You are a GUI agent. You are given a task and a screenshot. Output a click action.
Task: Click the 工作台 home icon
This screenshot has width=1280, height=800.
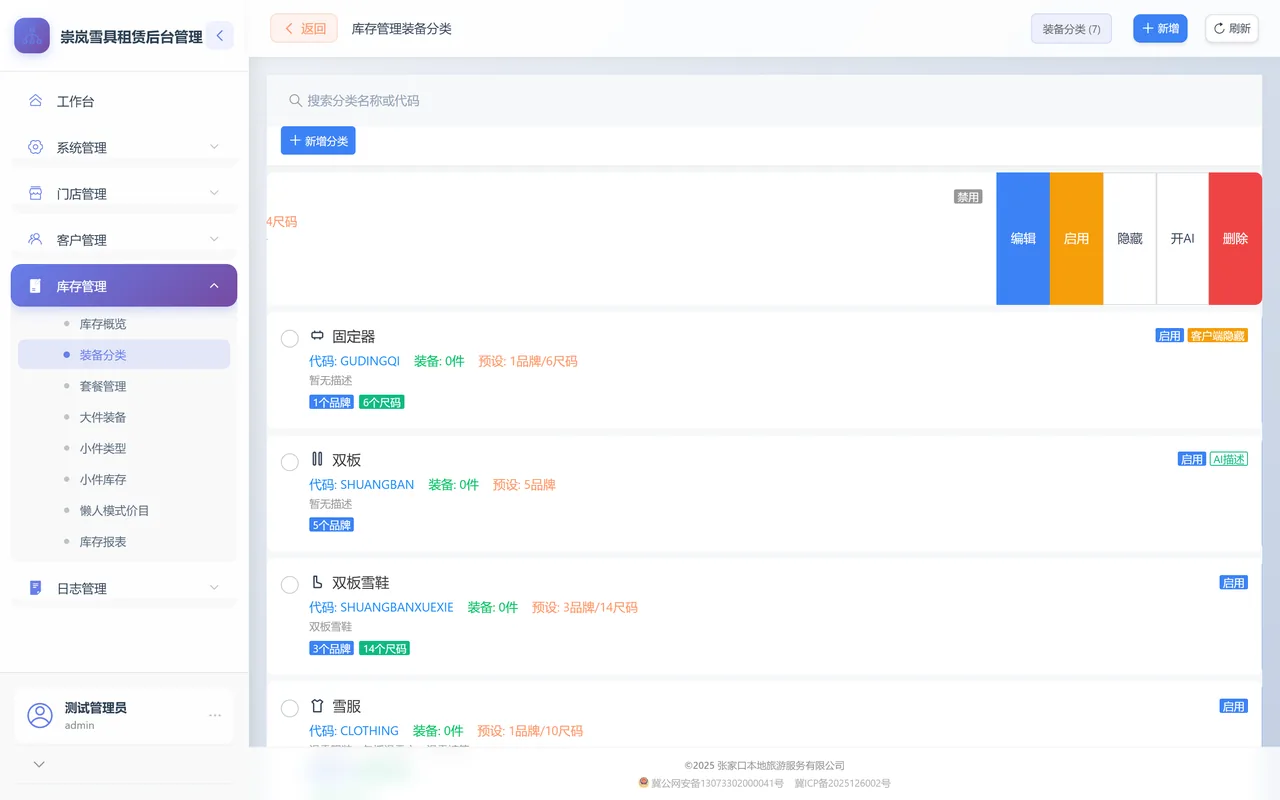[36, 101]
